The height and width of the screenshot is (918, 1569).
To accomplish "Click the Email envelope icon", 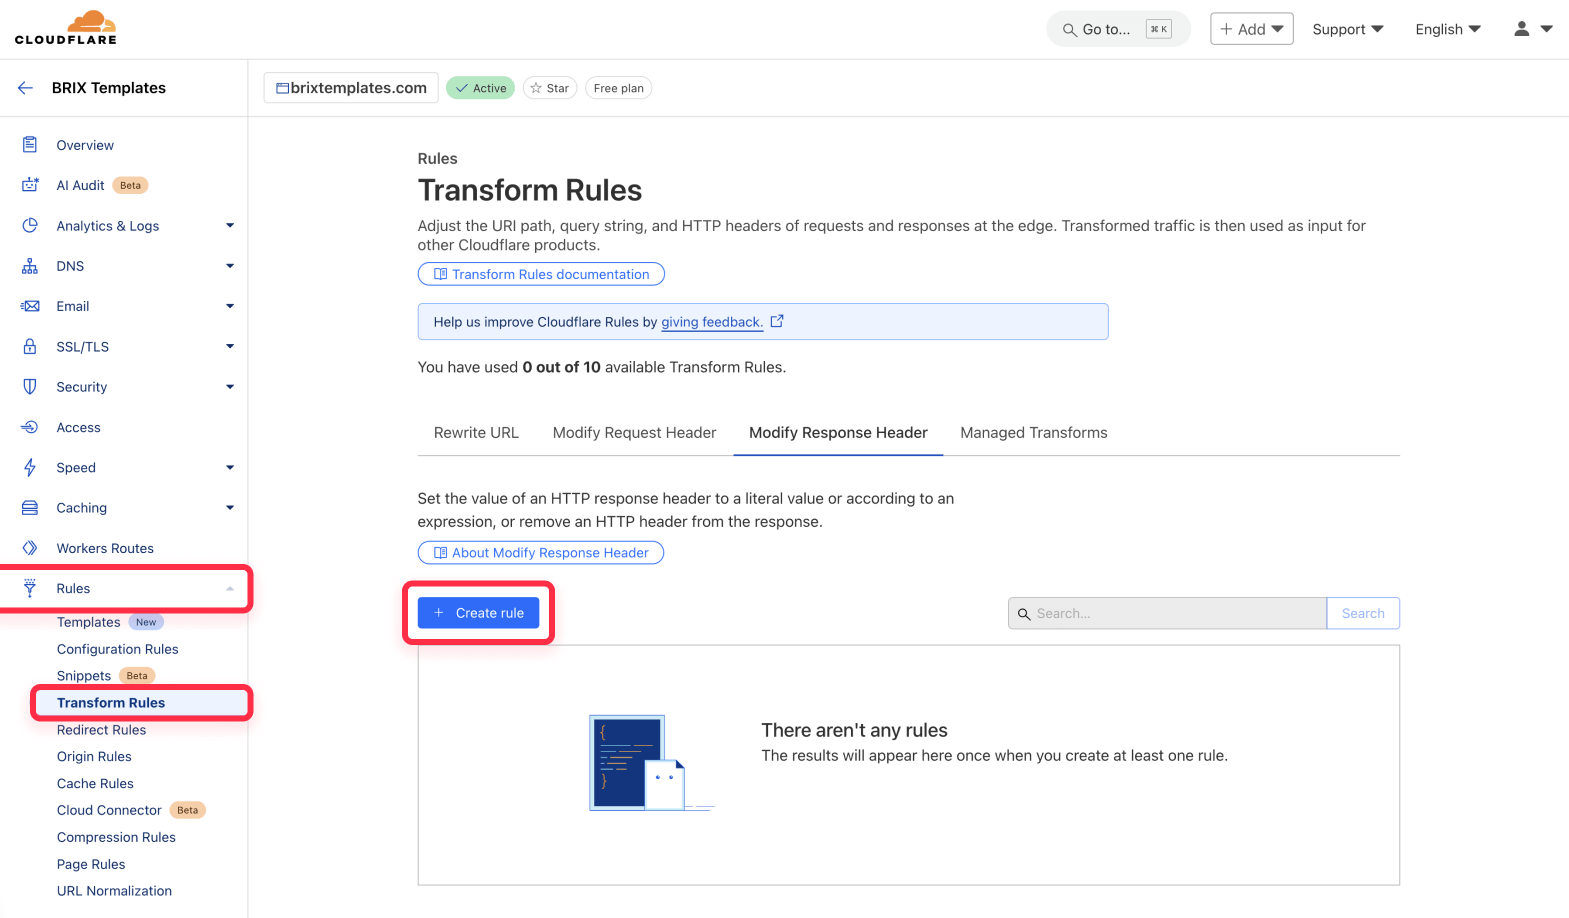I will [x=30, y=306].
